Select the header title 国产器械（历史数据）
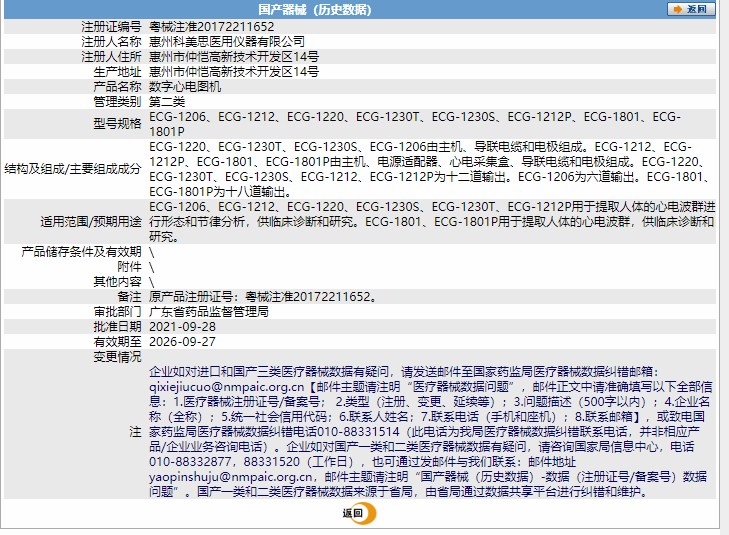This screenshot has width=729, height=535. pos(315,9)
